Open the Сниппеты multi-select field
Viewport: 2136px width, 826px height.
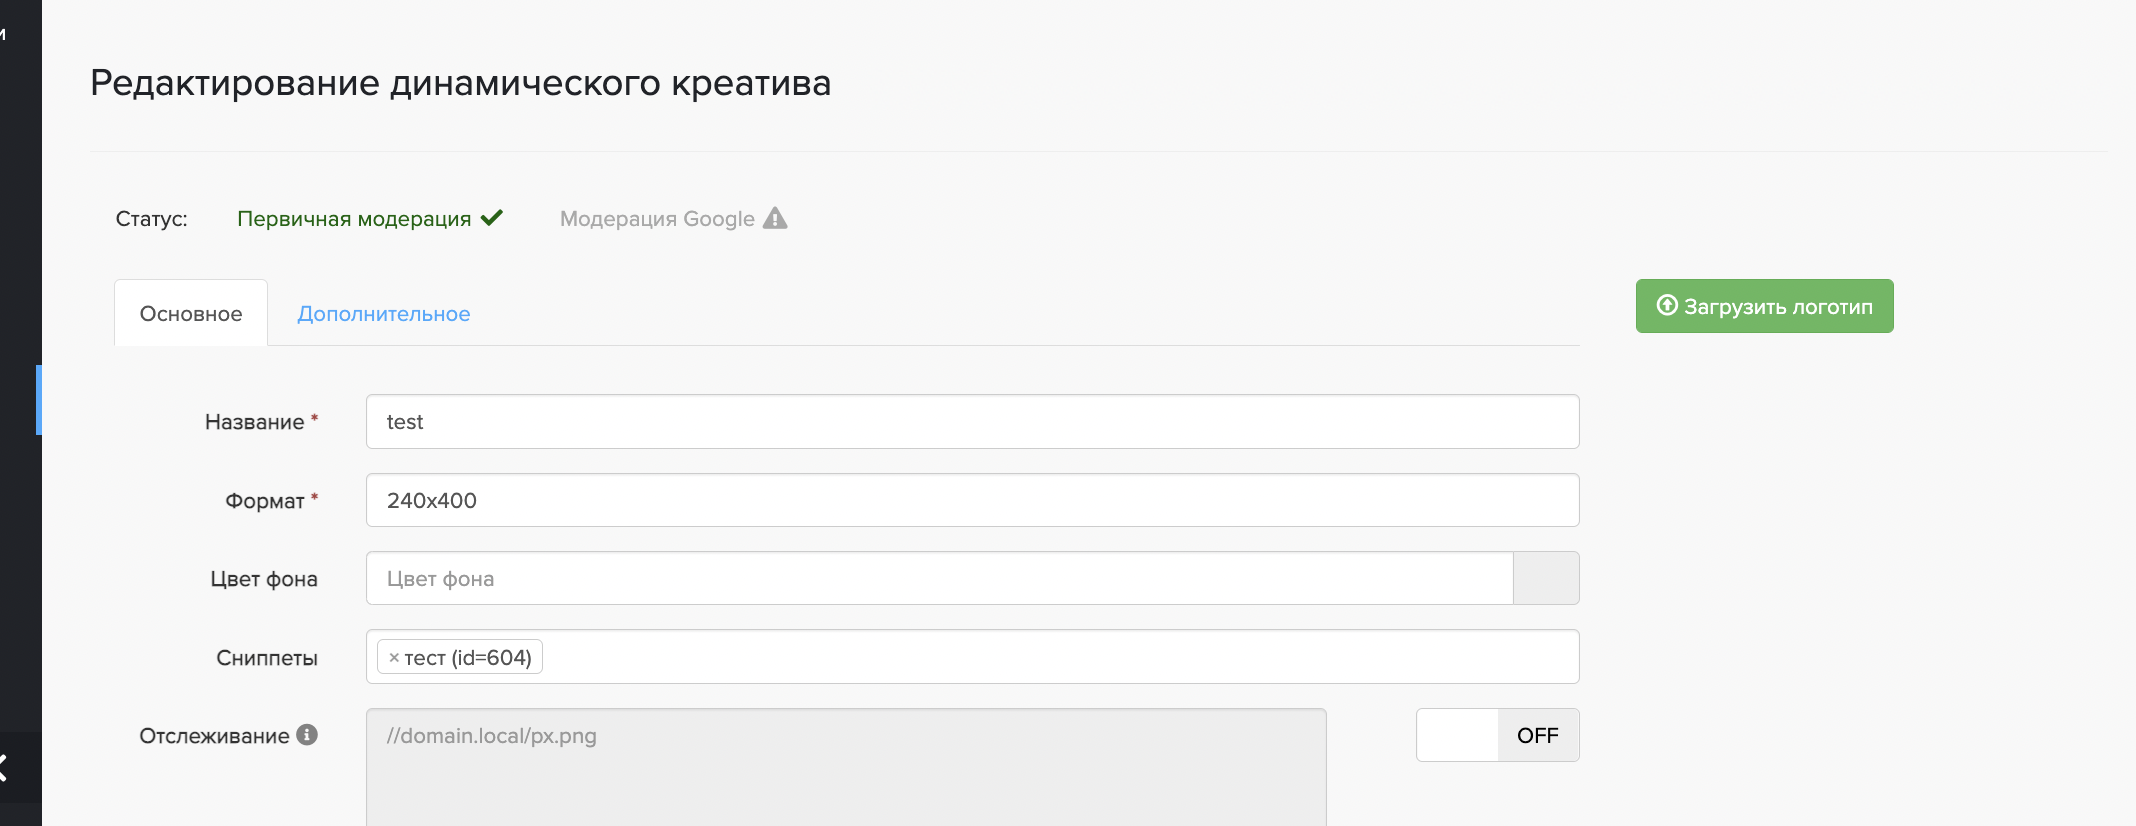pyautogui.click(x=1060, y=657)
